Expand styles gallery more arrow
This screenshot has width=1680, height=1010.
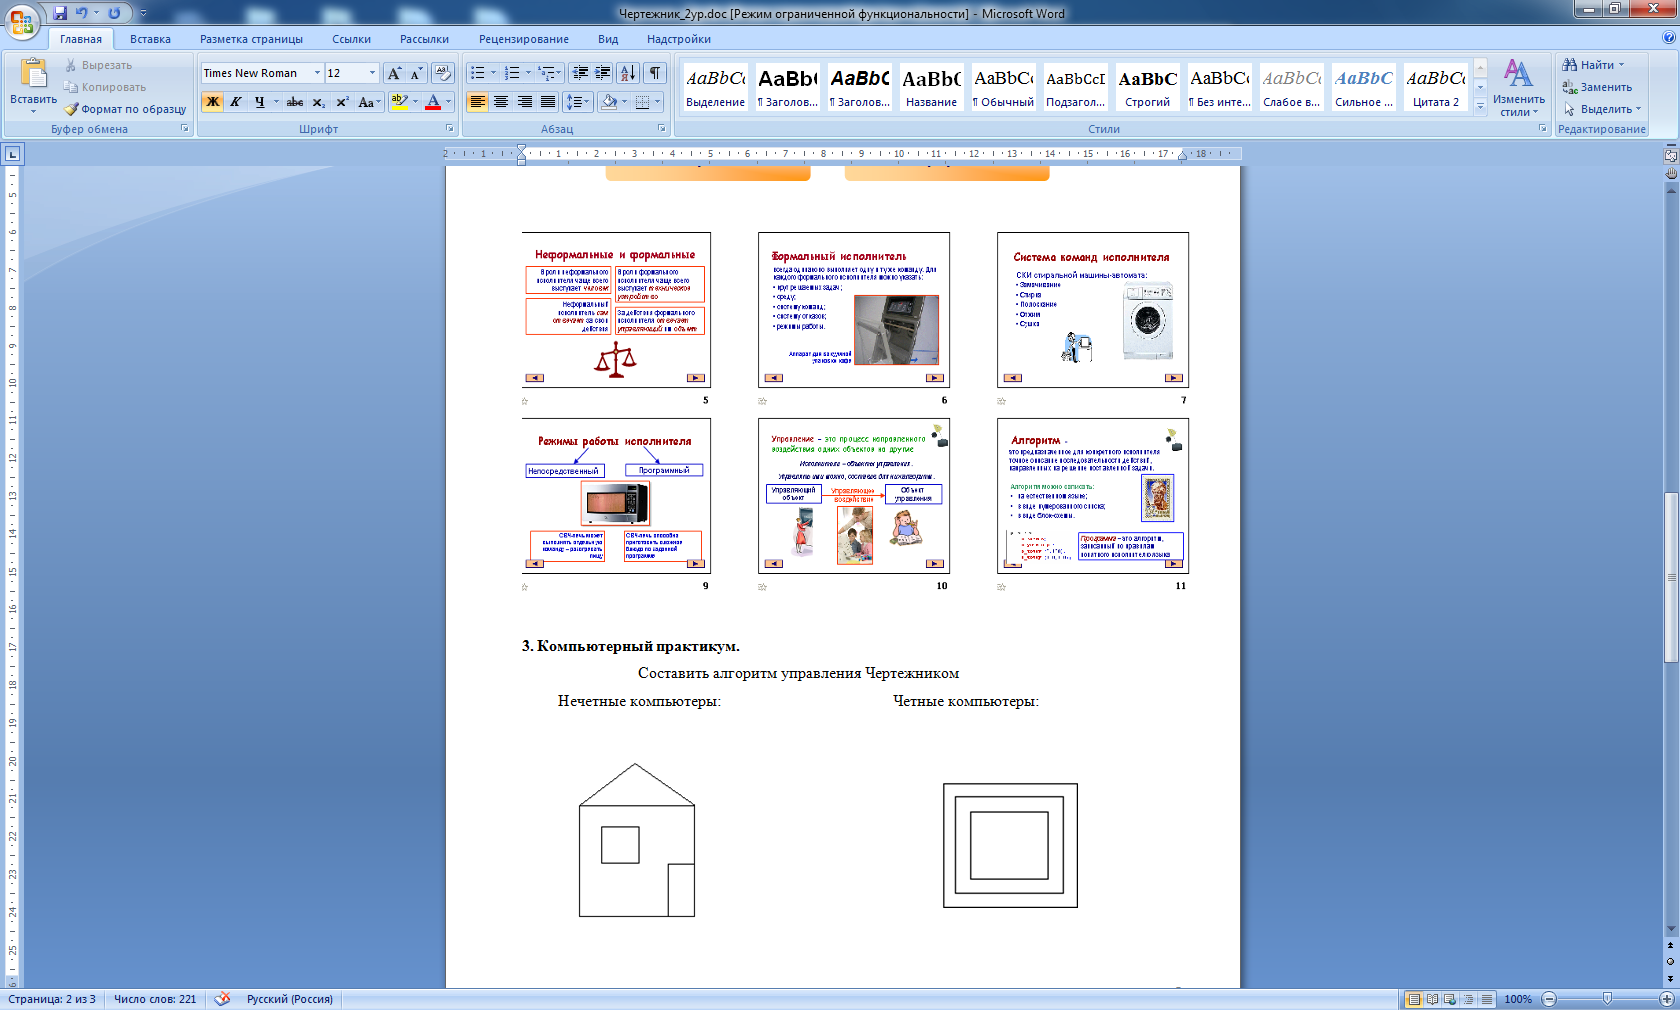click(1481, 107)
